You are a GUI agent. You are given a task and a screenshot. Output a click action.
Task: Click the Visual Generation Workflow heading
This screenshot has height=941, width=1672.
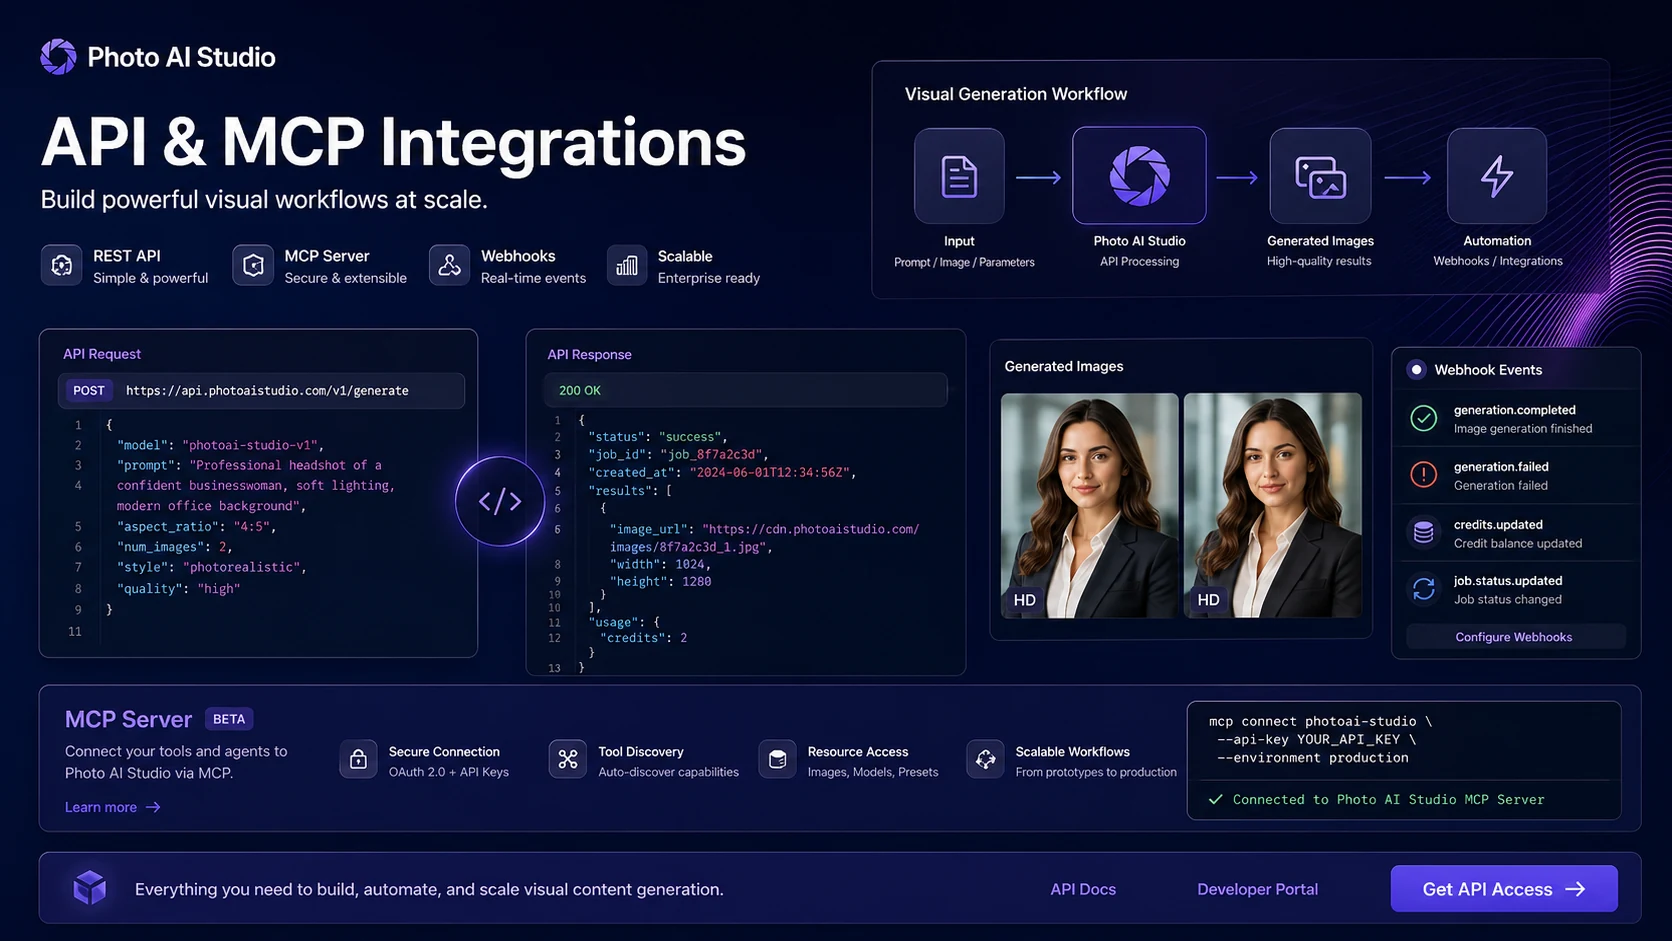tap(1016, 94)
